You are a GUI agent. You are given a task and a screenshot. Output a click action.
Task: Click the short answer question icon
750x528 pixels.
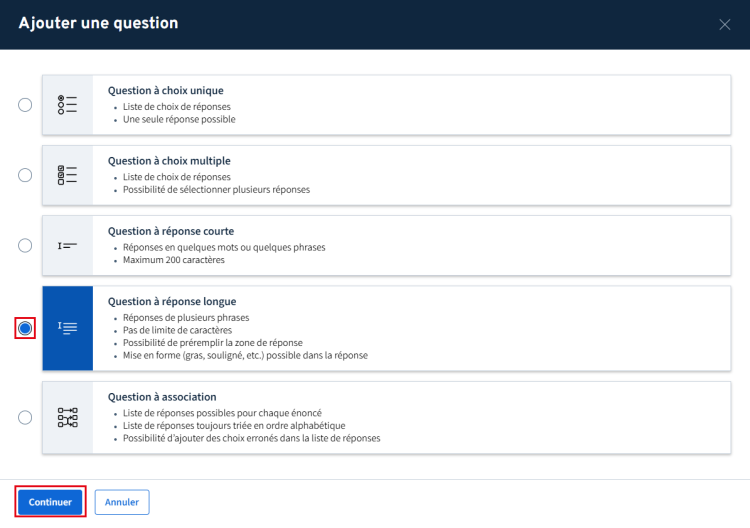[x=67, y=245]
